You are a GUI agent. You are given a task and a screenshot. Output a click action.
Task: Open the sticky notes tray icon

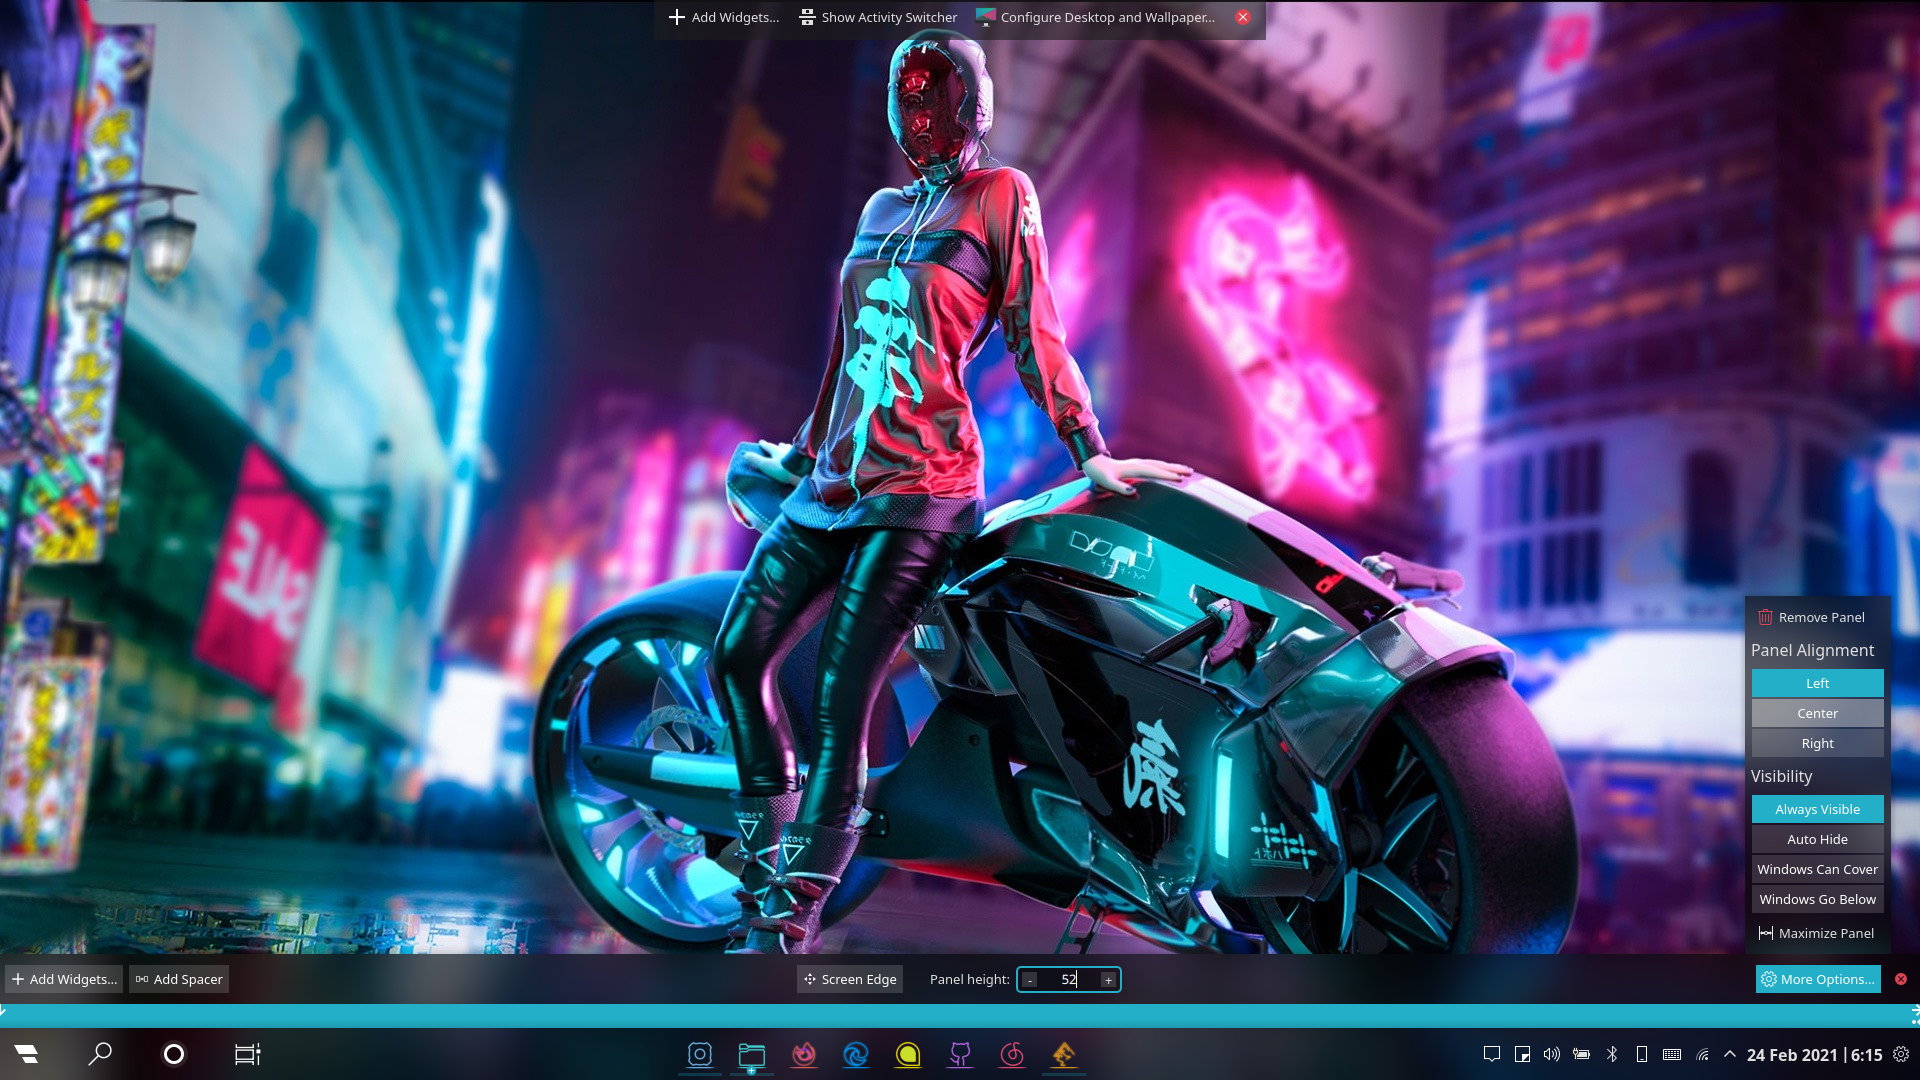coord(1522,1054)
